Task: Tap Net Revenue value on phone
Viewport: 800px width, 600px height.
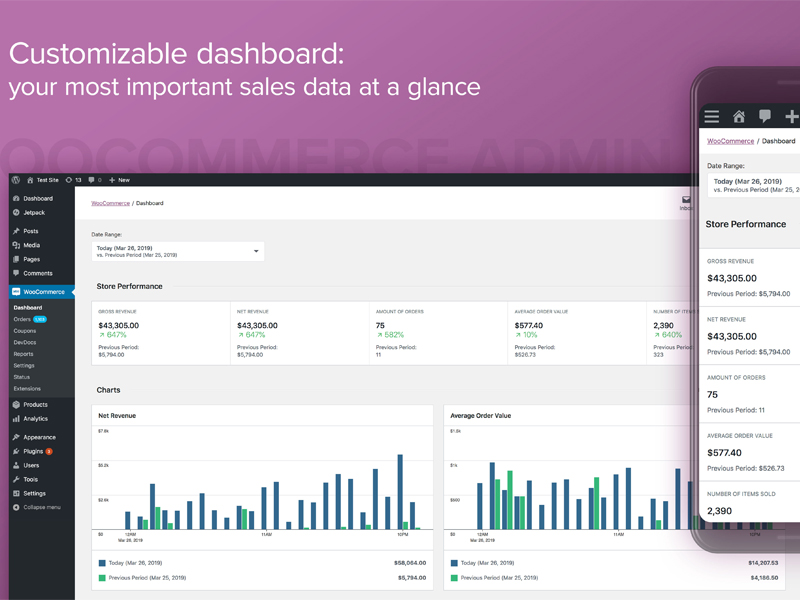Action: click(x=732, y=337)
